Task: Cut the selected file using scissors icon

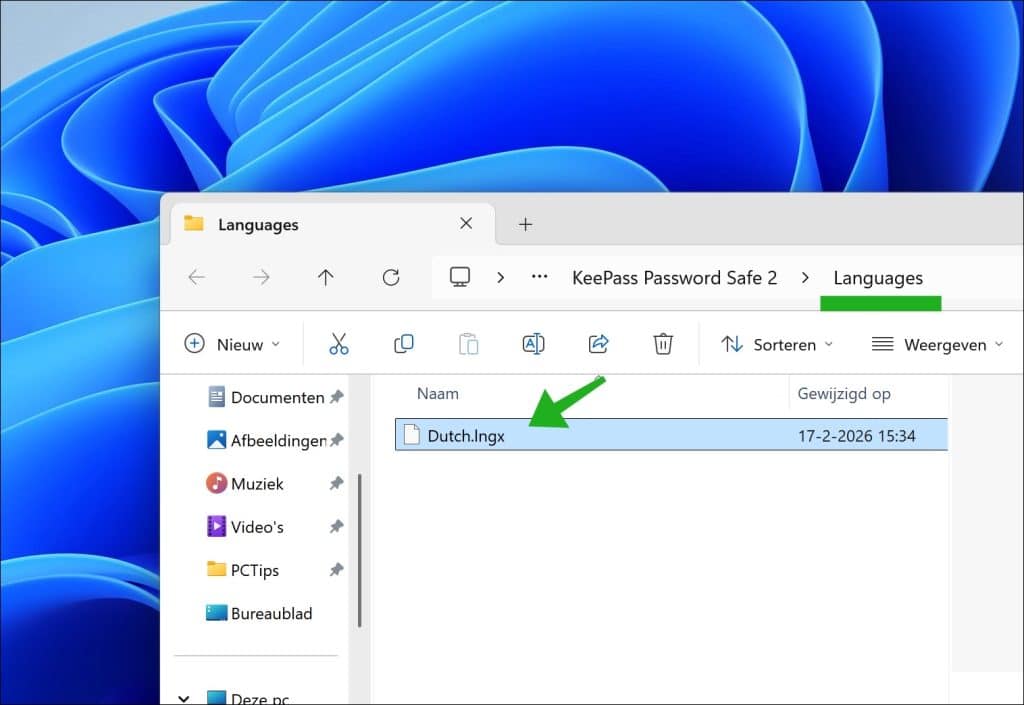Action: (x=339, y=344)
